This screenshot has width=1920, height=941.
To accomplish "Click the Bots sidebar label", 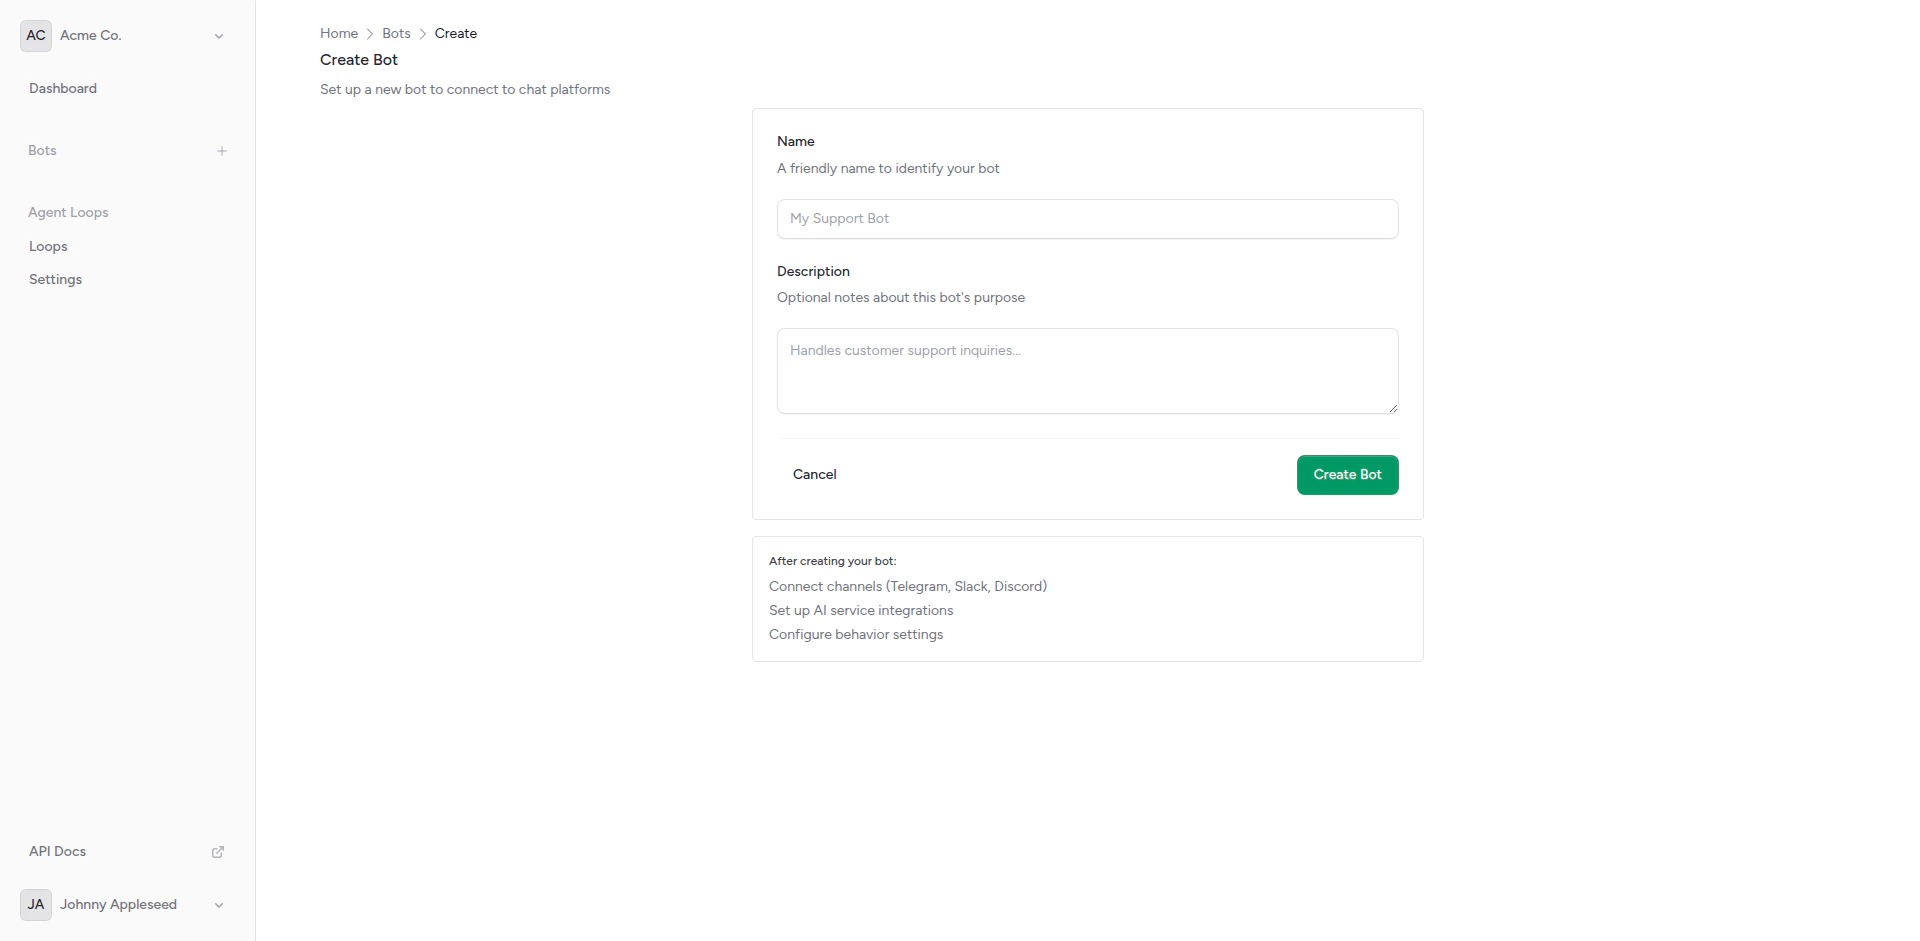I will [x=42, y=150].
